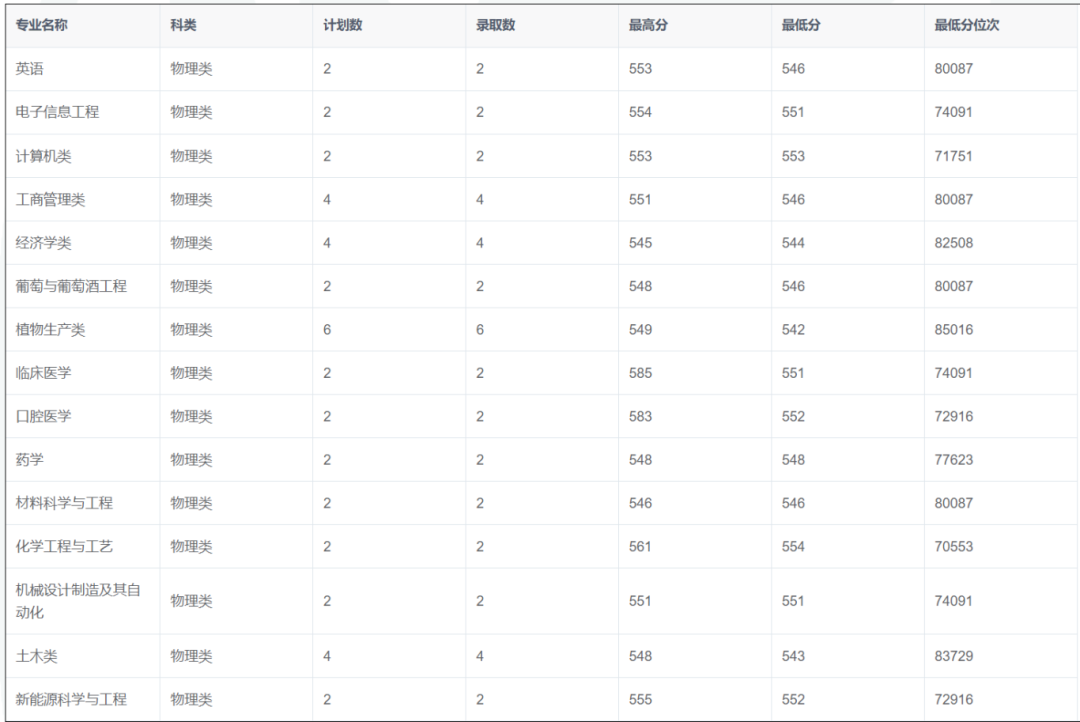1080x722 pixels.
Task: Click lowest score 543 for 土木类
Action: pyautogui.click(x=793, y=656)
